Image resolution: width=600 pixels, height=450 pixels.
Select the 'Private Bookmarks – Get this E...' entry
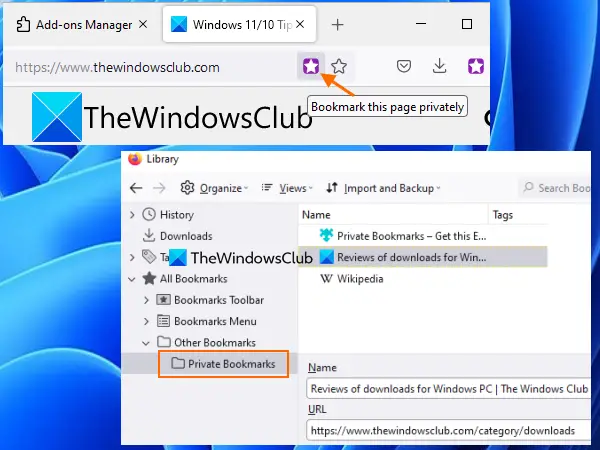pyautogui.click(x=422, y=236)
